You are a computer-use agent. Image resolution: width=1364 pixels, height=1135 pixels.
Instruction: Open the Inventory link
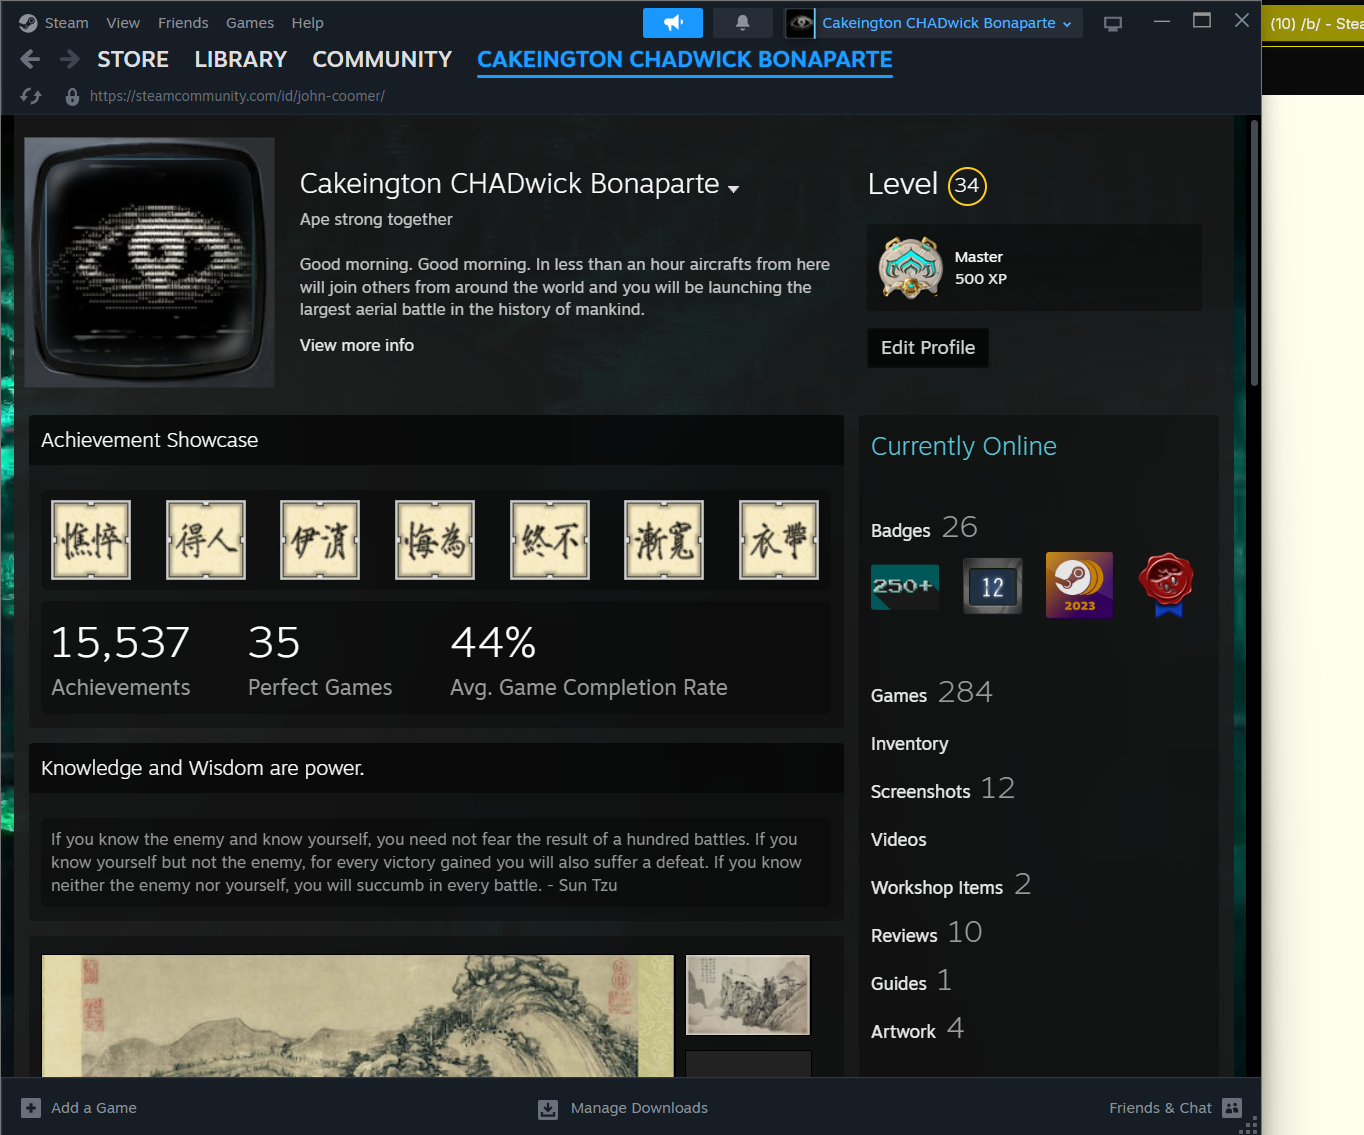pyautogui.click(x=909, y=744)
